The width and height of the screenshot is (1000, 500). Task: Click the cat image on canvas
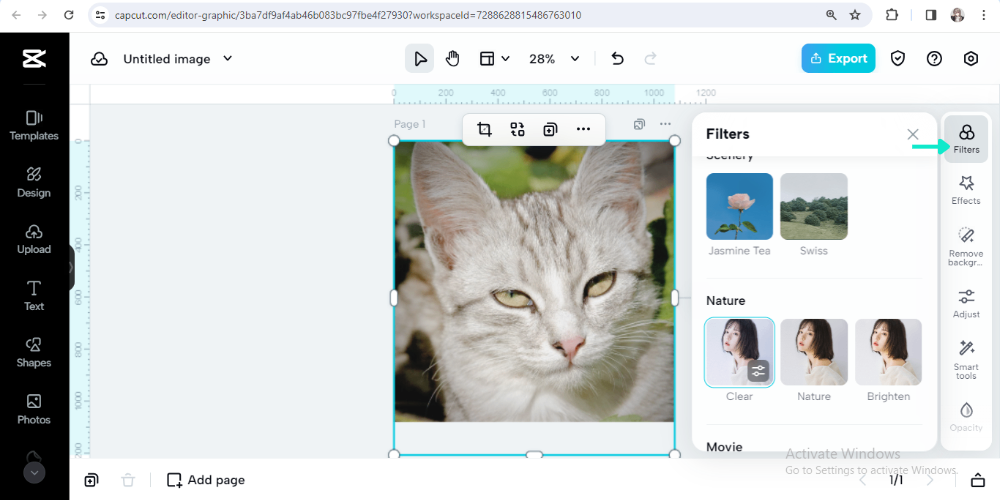click(x=534, y=281)
